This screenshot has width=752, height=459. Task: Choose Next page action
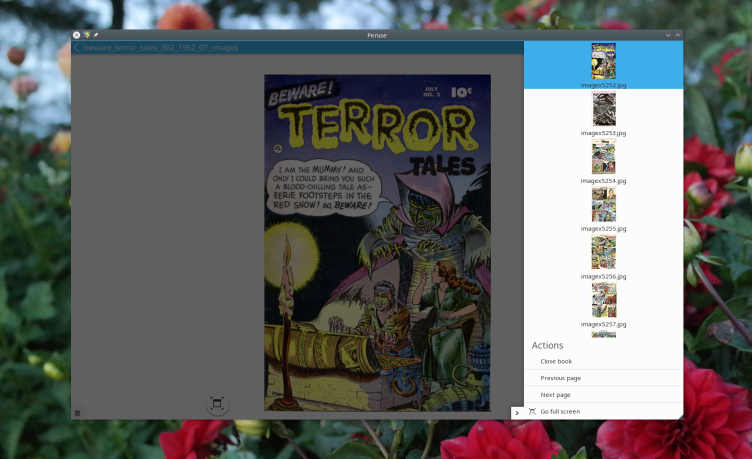pos(555,395)
